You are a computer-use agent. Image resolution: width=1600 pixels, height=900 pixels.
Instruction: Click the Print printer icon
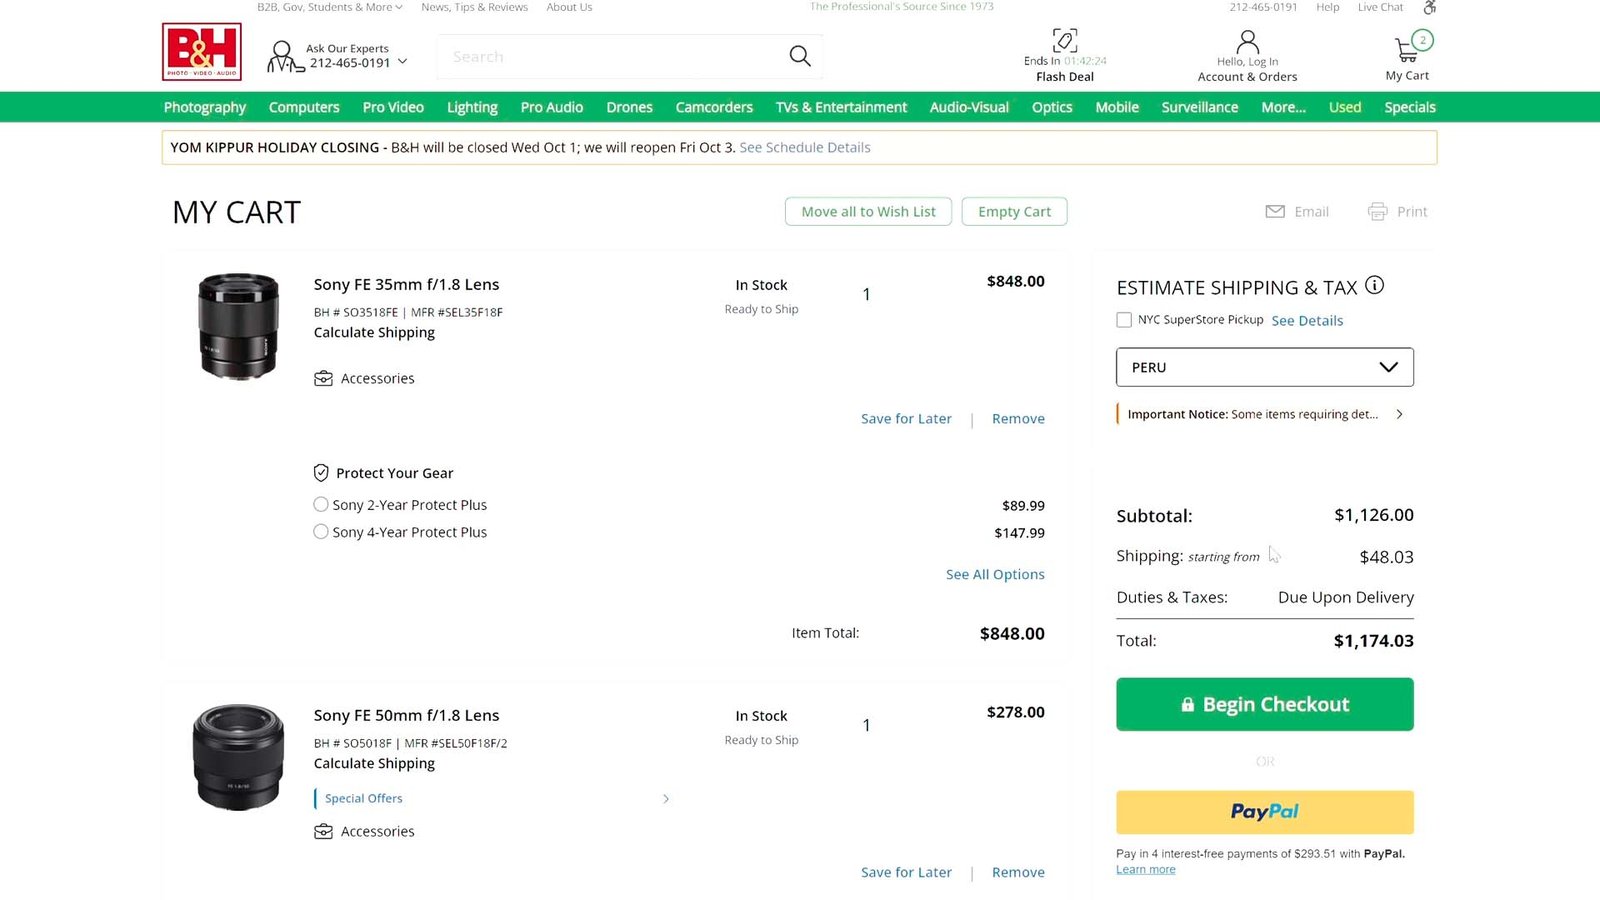pos(1377,212)
